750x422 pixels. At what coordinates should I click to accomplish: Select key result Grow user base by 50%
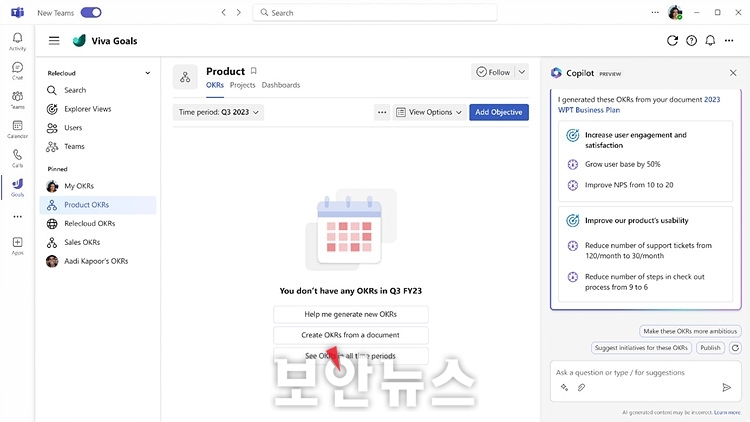(x=622, y=164)
